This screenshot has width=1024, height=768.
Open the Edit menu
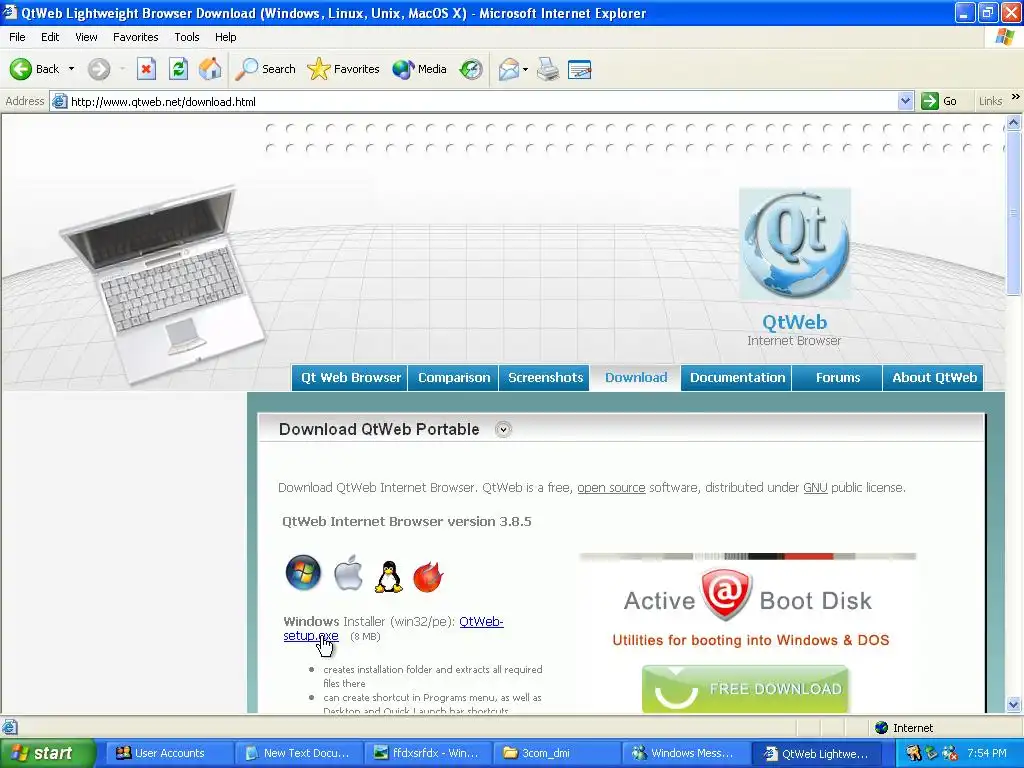pos(50,37)
